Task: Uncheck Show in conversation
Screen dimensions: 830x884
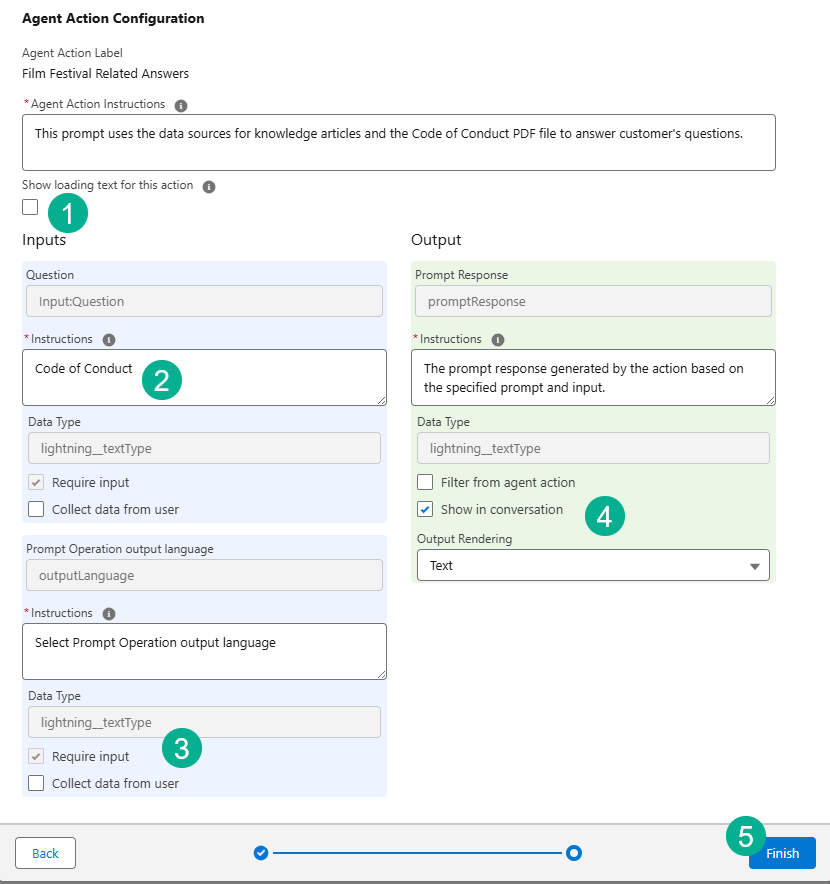Action: click(426, 510)
